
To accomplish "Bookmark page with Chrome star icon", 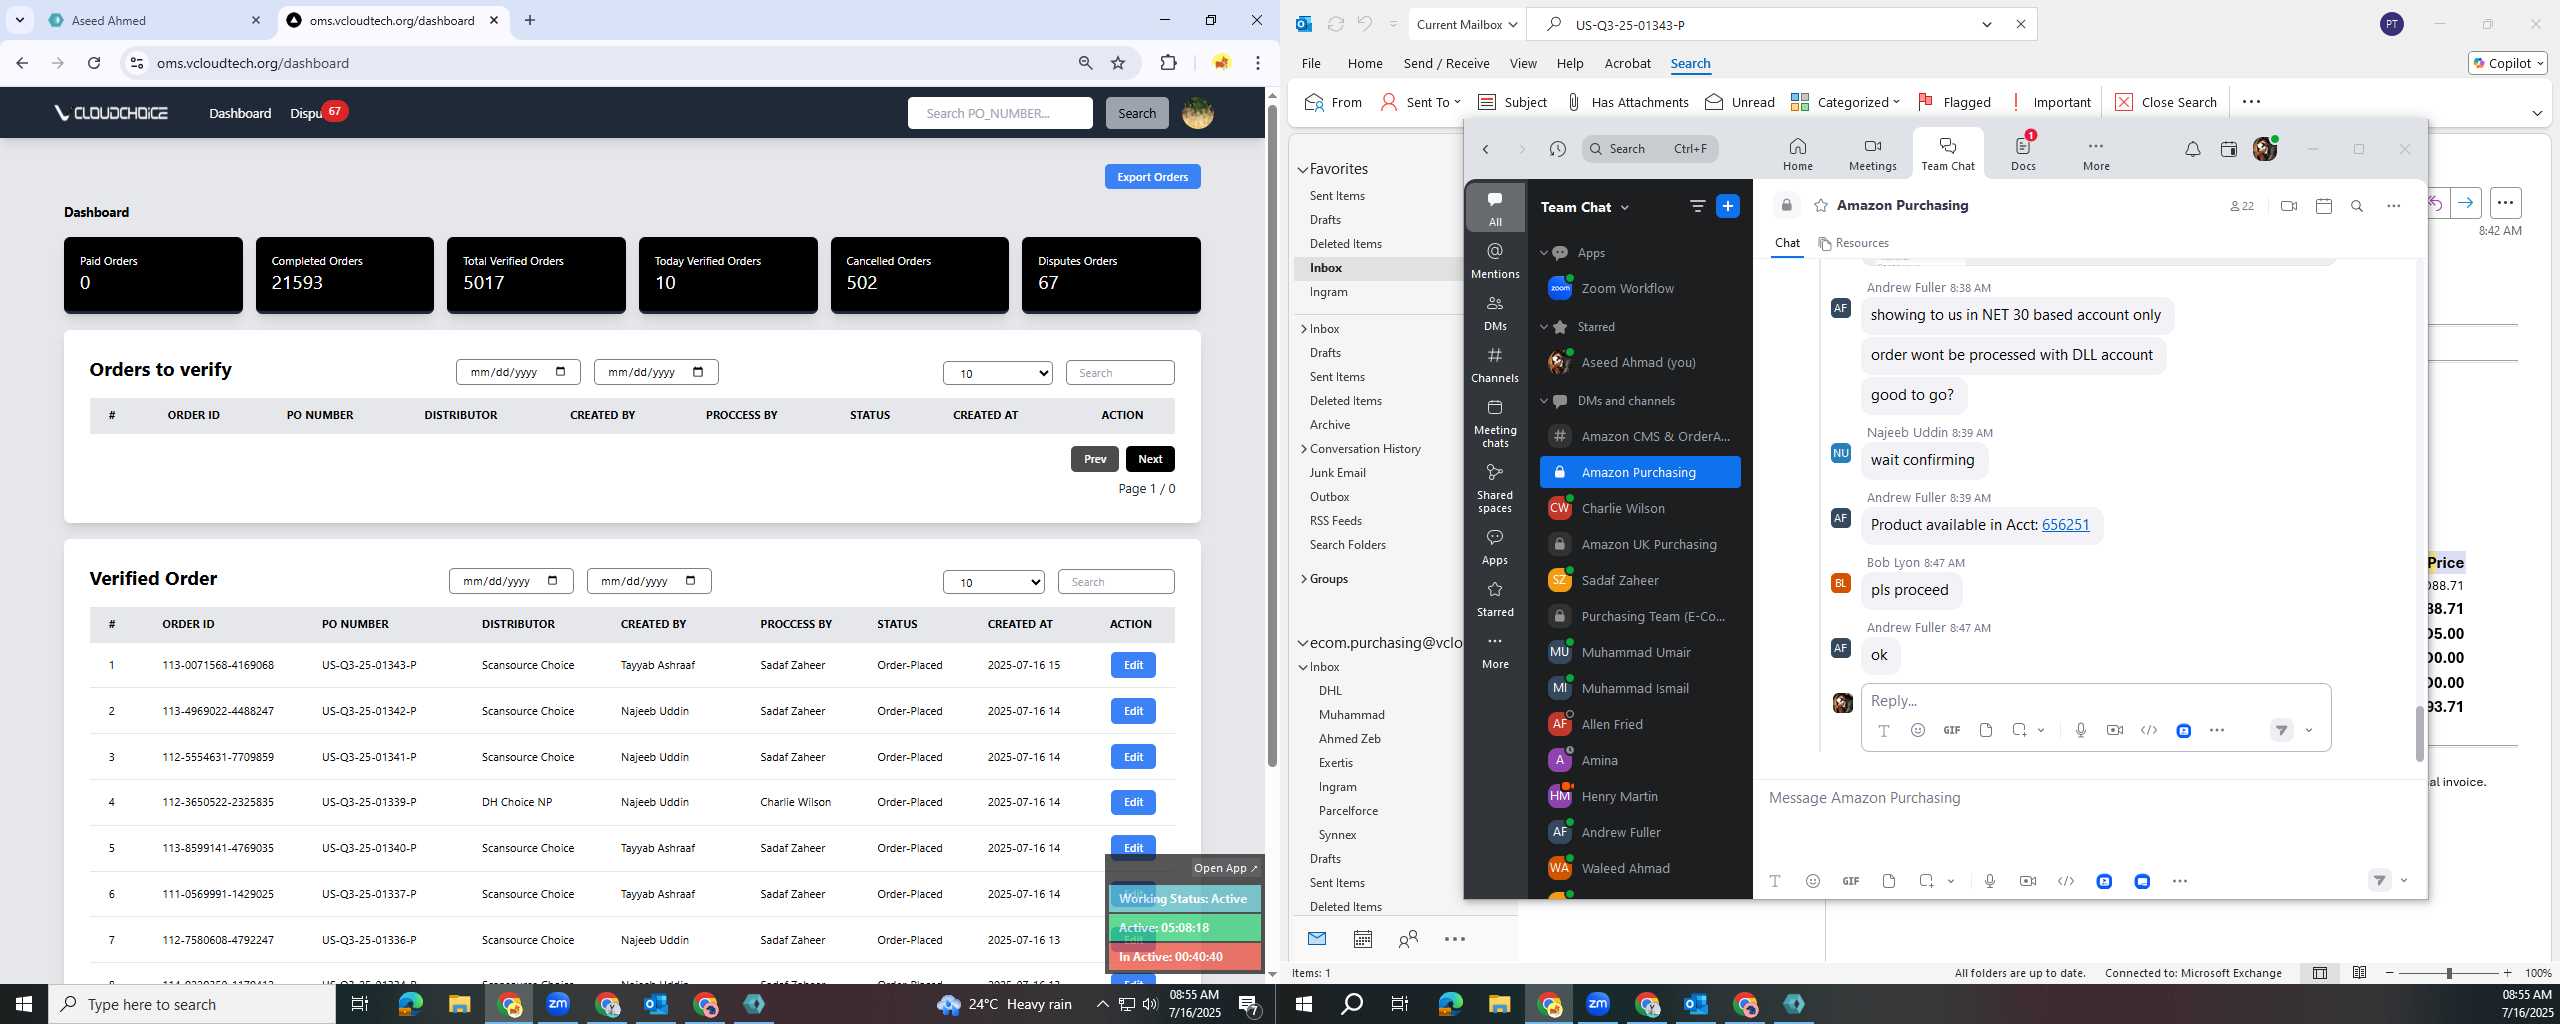I will pos(1118,63).
